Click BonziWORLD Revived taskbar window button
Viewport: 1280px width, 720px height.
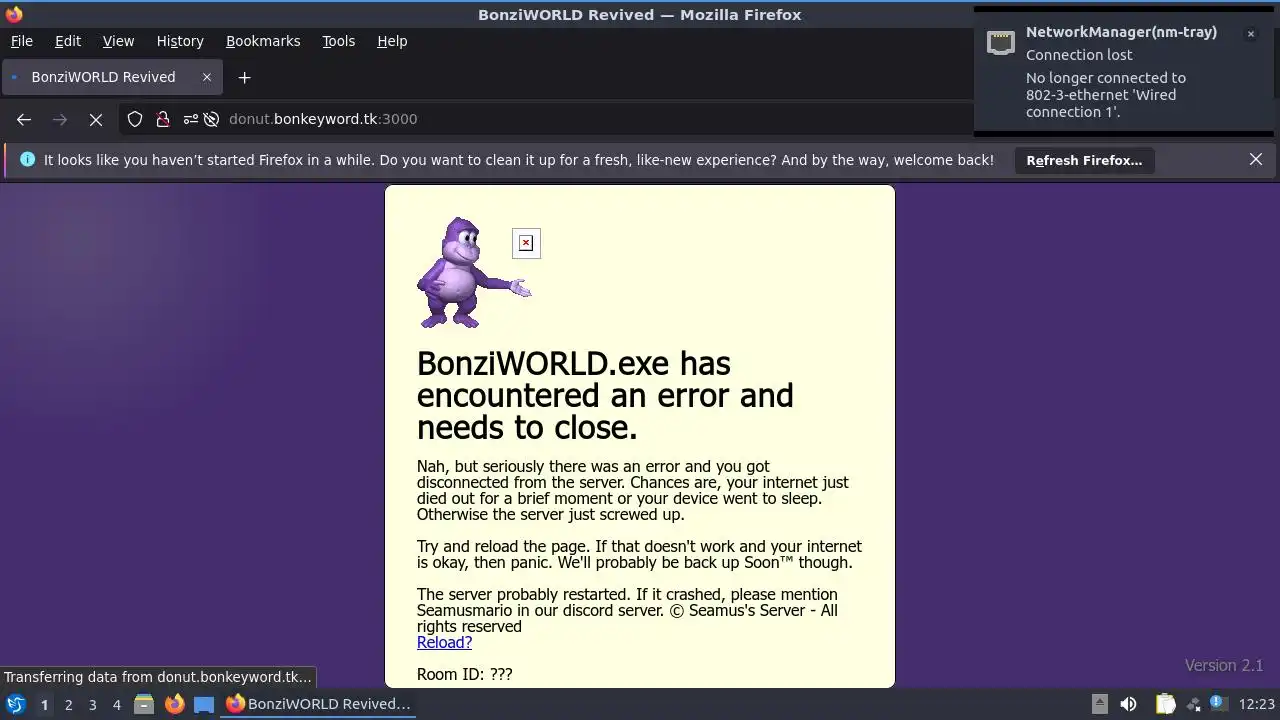click(318, 704)
